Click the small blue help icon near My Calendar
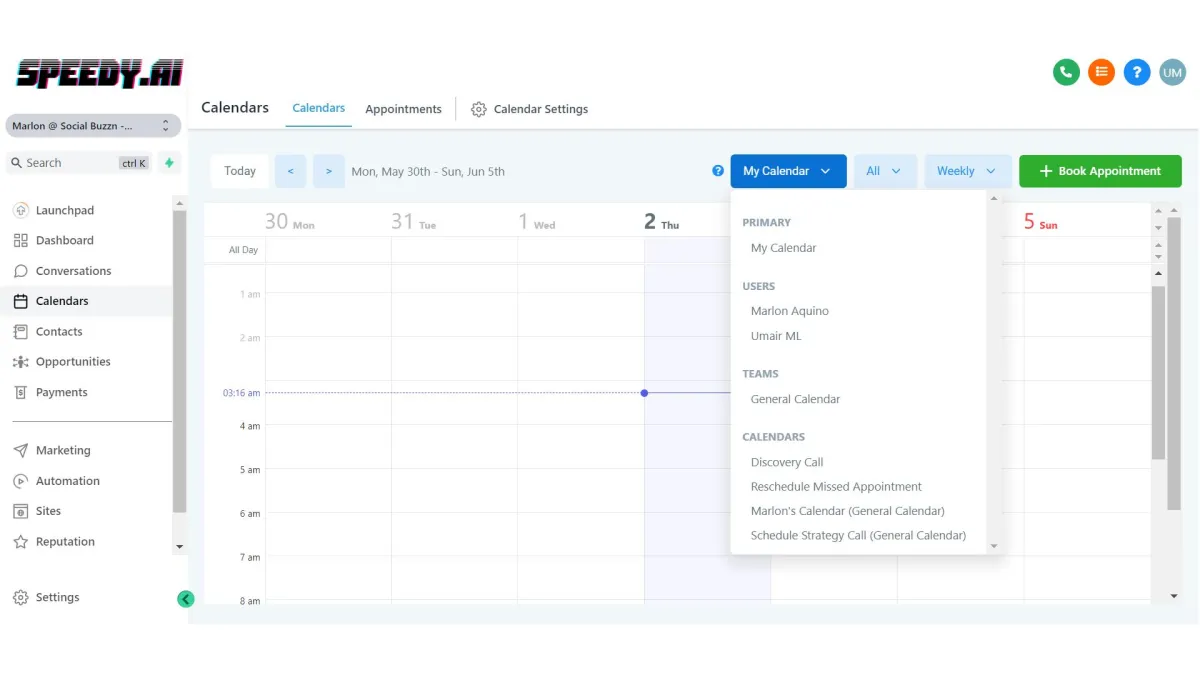 click(718, 171)
